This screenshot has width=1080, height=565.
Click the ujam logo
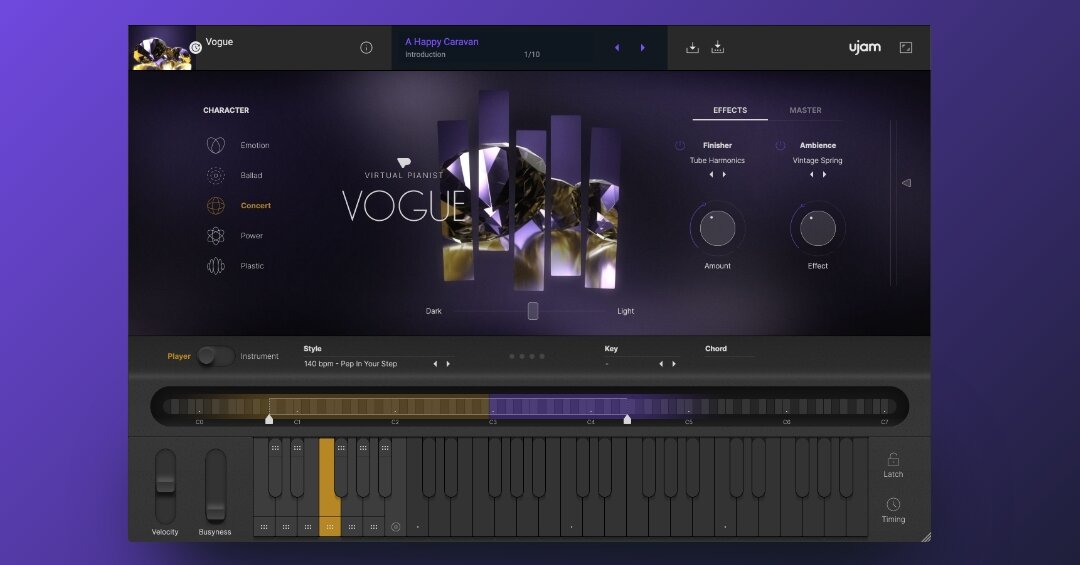point(864,47)
